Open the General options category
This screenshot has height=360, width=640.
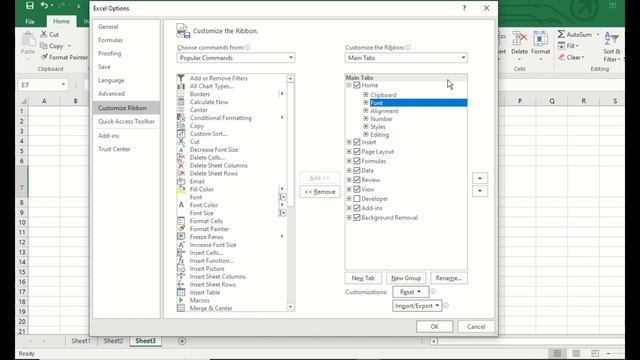click(108, 27)
